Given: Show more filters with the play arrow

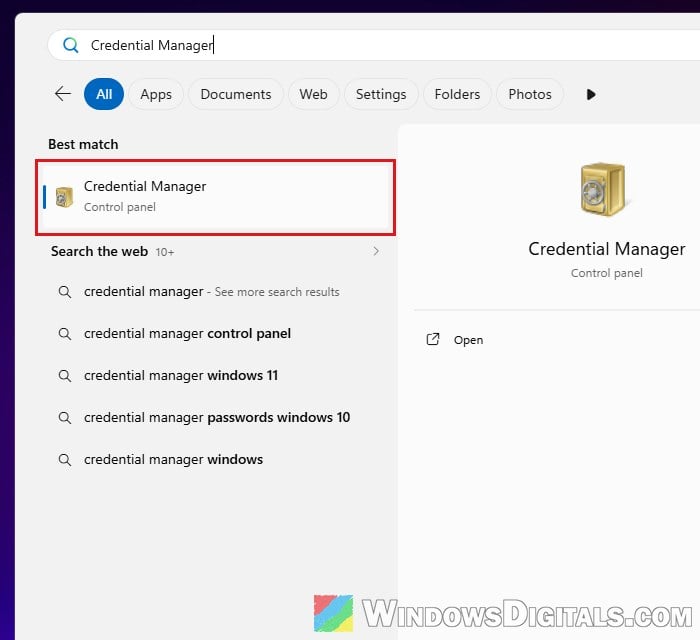Looking at the screenshot, I should click(591, 95).
